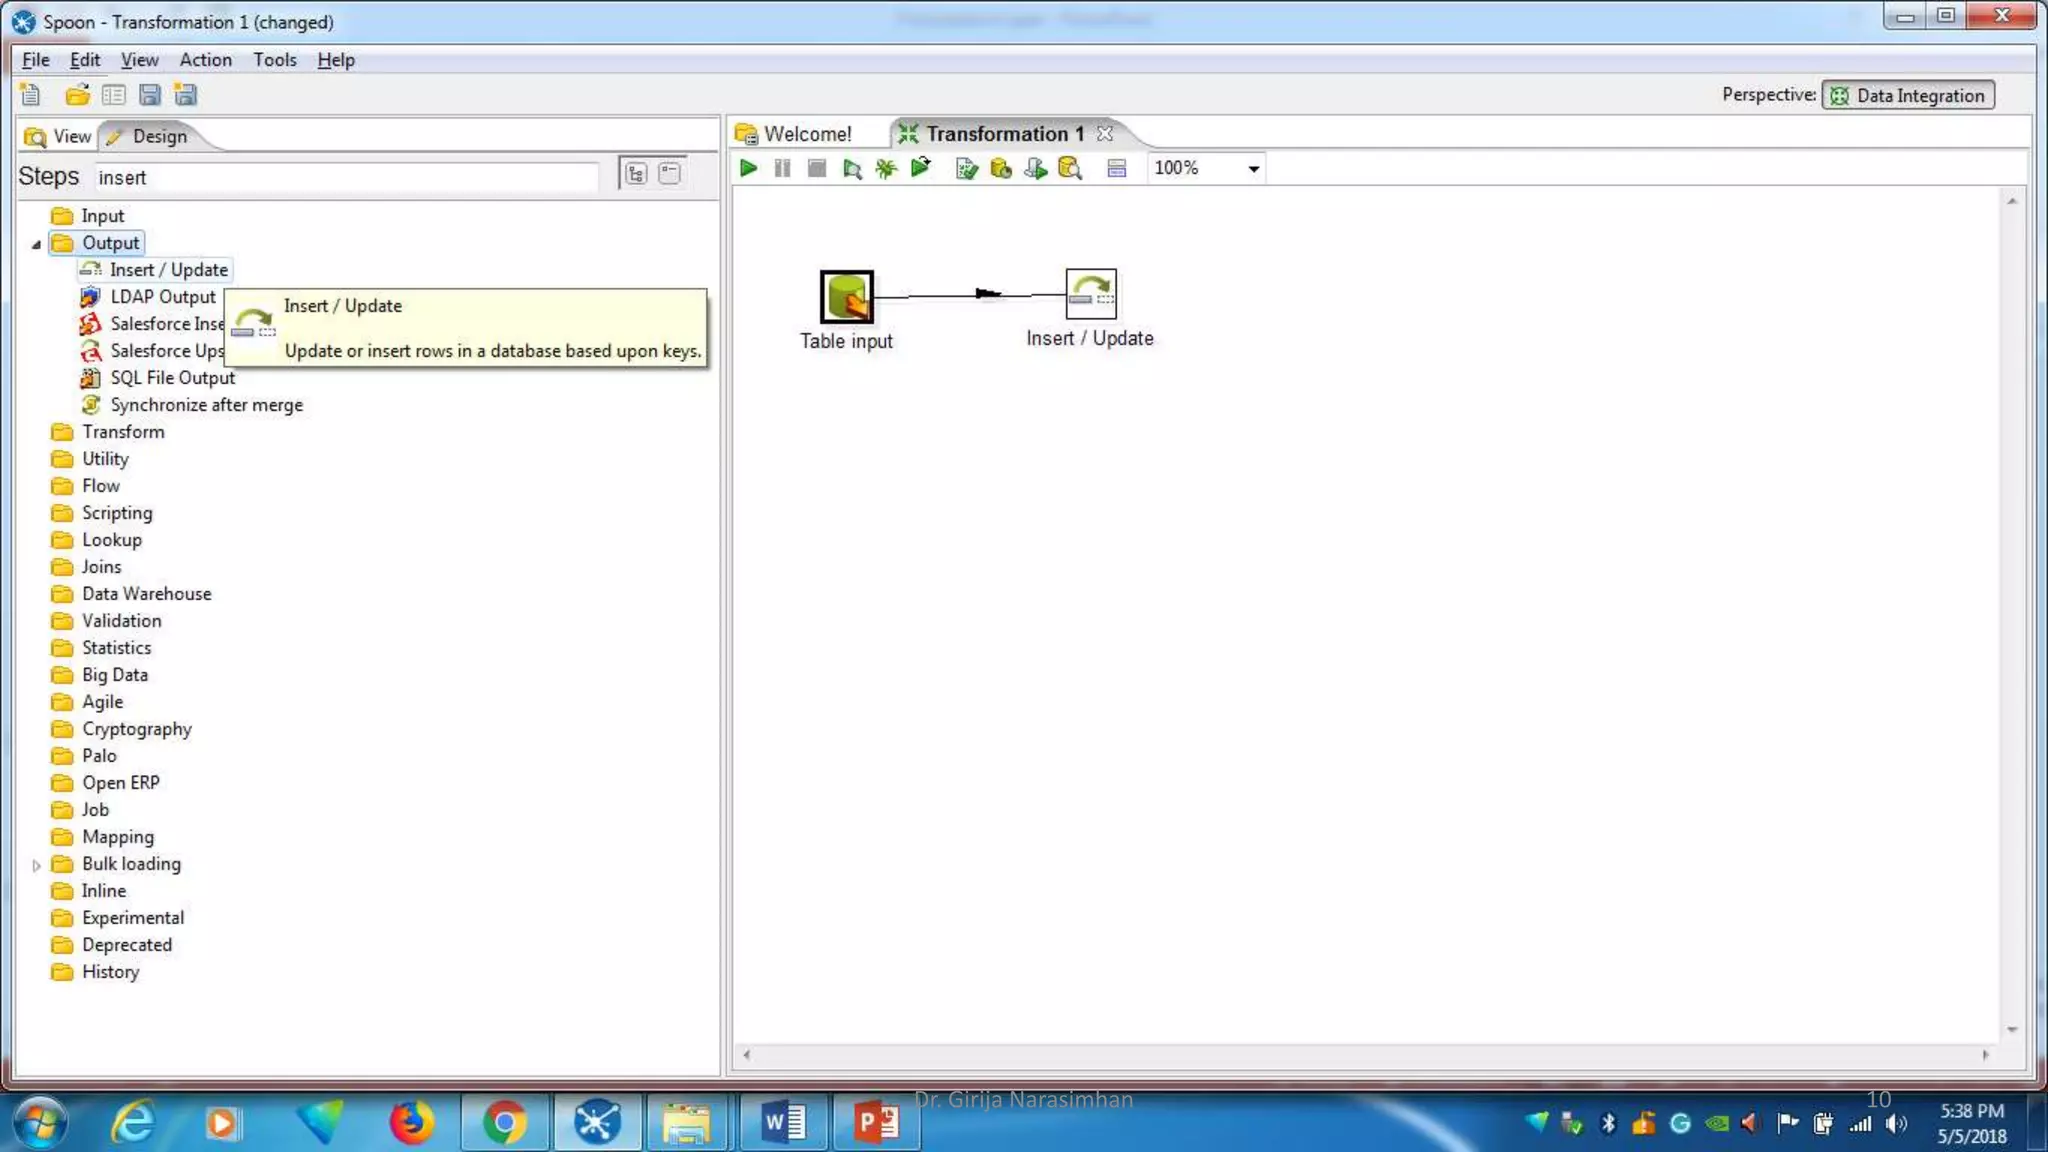Click the expand all tree button
The image size is (2048, 1152).
click(x=636, y=174)
